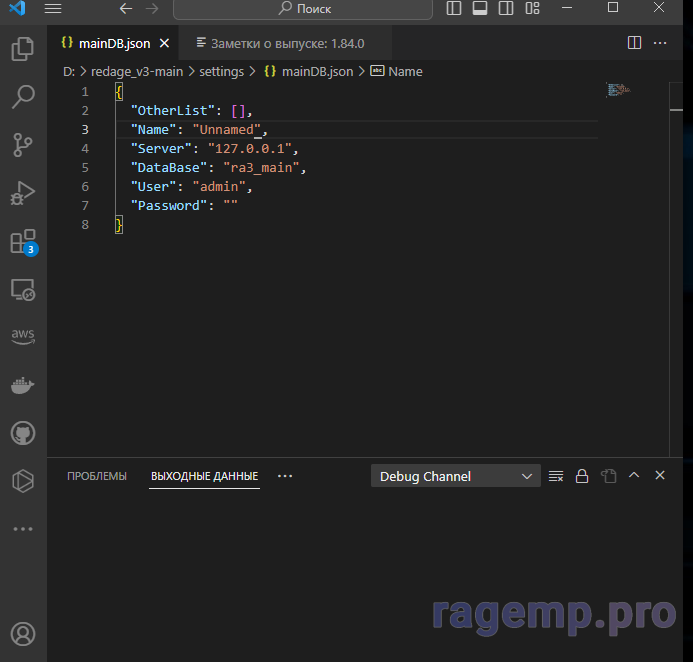Open the Docker view in activity bar

point(22,385)
